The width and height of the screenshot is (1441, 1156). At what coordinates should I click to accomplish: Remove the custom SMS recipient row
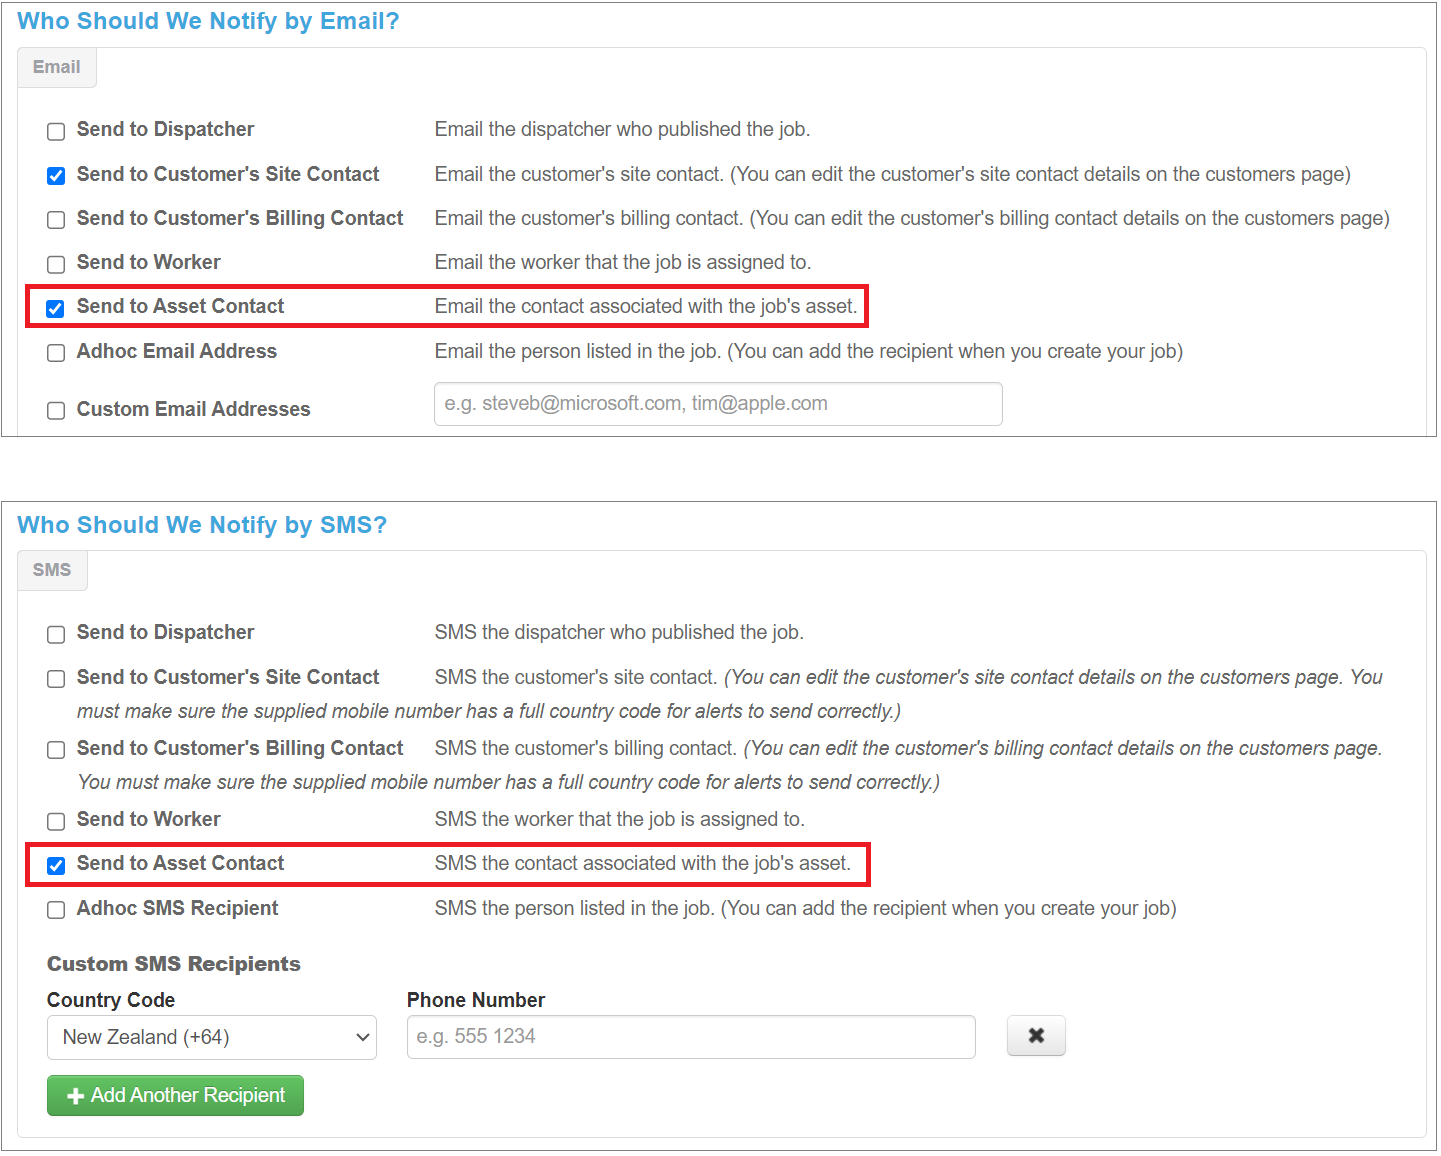pos(1035,1036)
